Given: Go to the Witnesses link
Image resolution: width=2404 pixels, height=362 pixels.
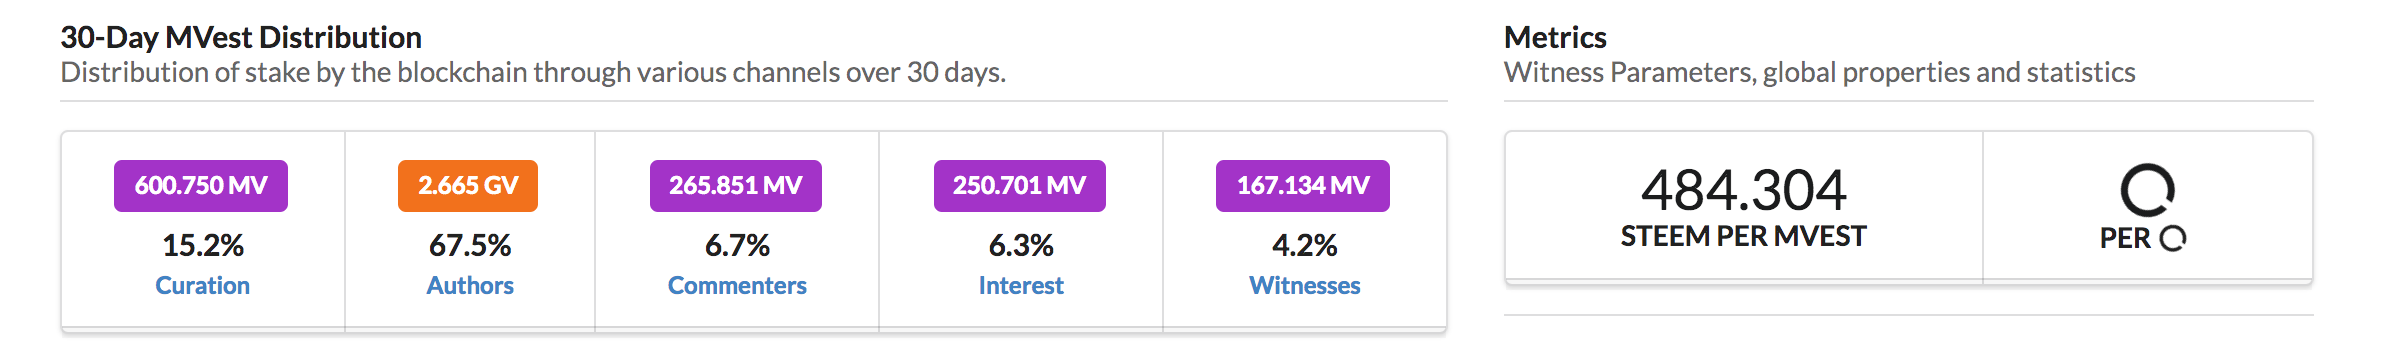Looking at the screenshot, I should pos(1305,286).
